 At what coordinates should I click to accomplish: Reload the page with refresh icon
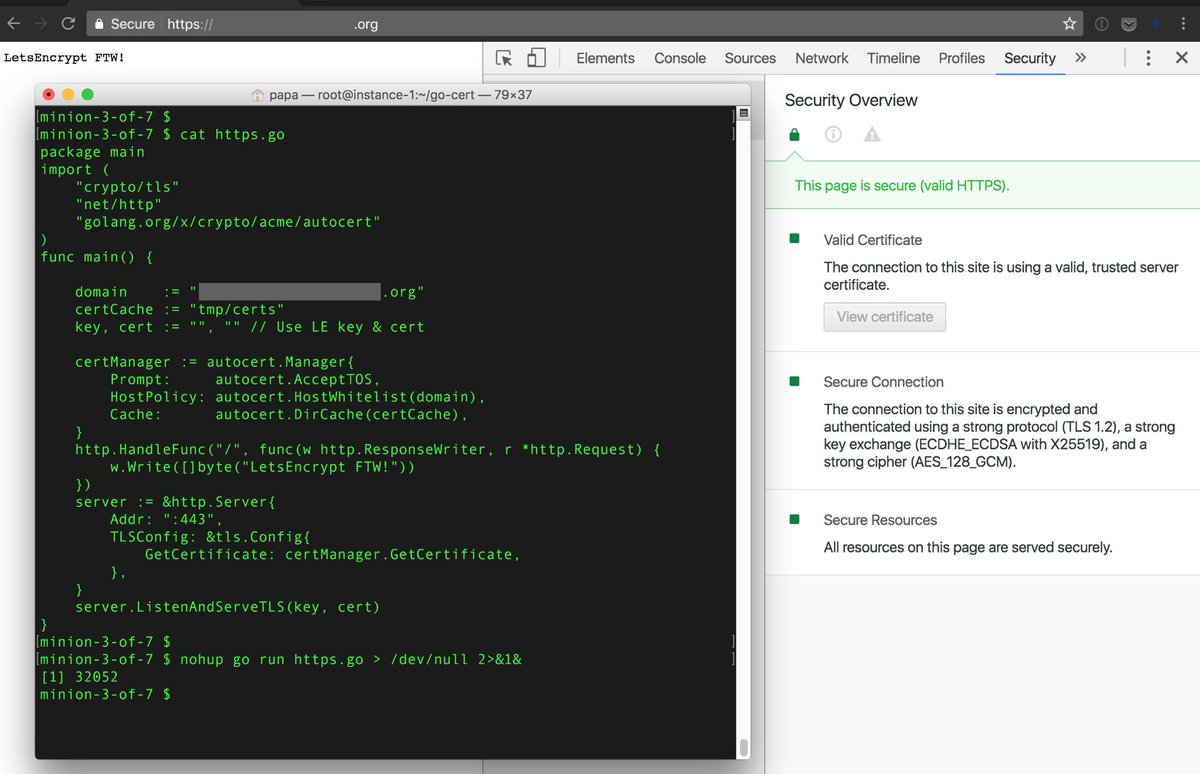pyautogui.click(x=68, y=23)
